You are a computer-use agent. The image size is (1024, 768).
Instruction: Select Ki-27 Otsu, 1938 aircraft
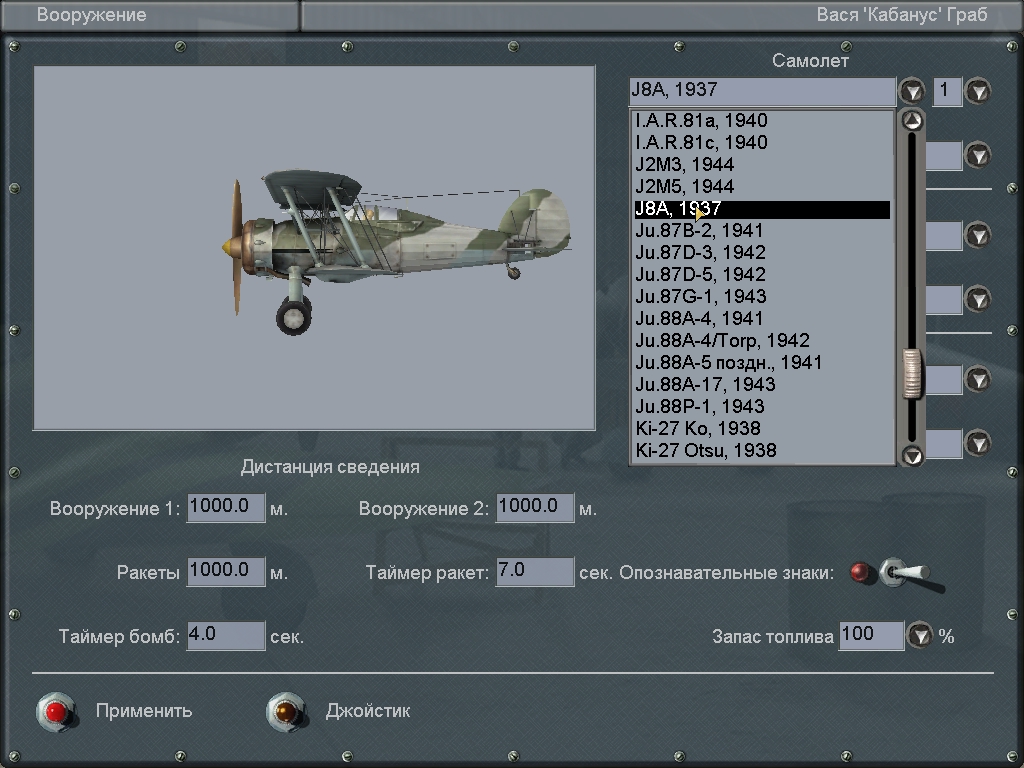coord(762,451)
